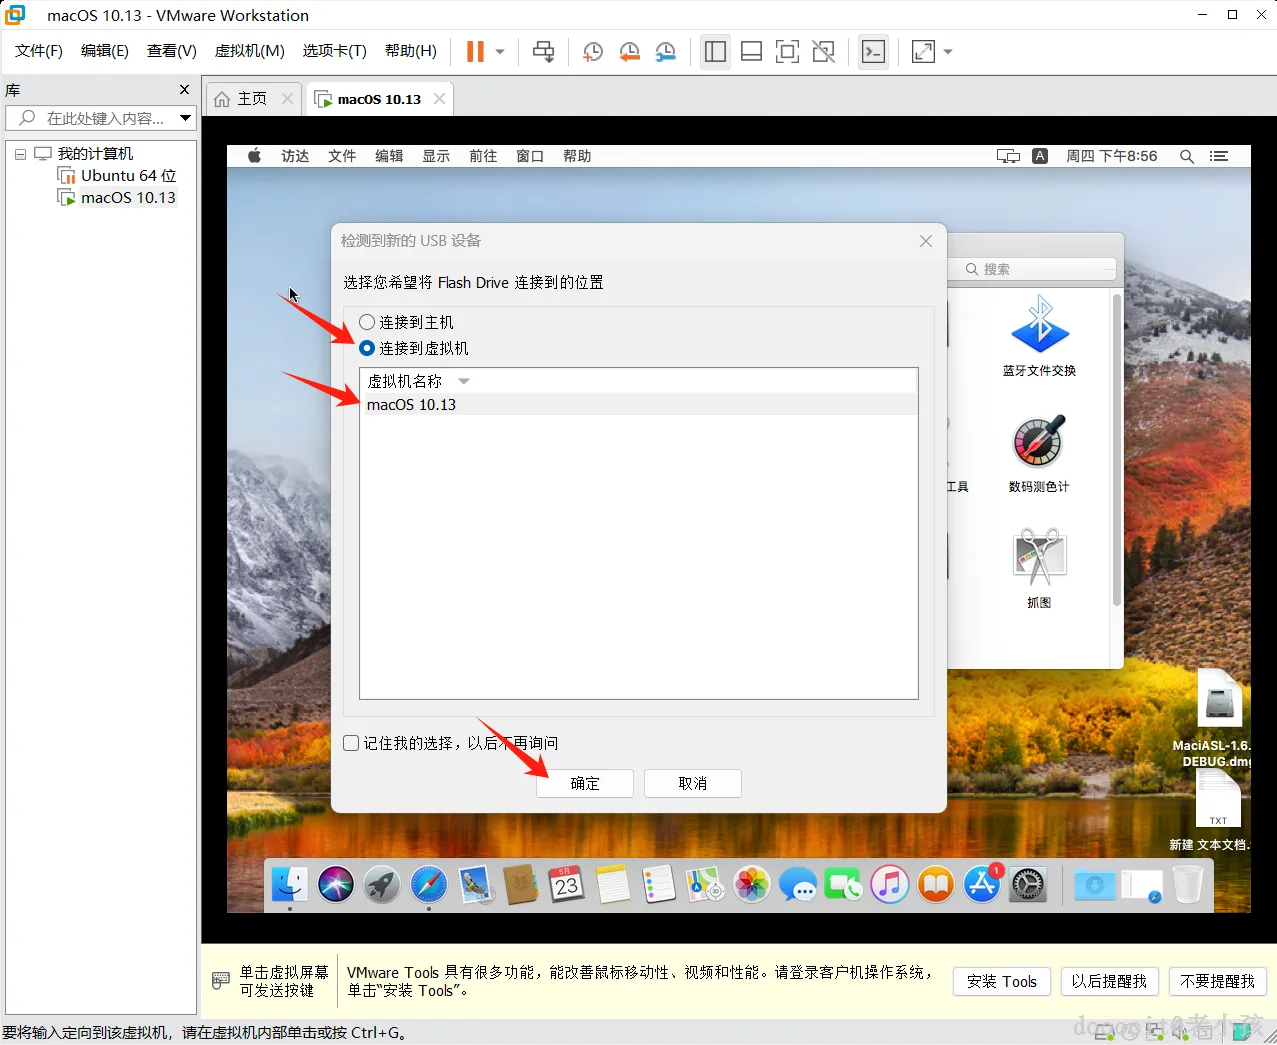Image resolution: width=1277 pixels, height=1045 pixels.
Task: Click the 搜索 field in the Finder window
Action: pos(1034,269)
